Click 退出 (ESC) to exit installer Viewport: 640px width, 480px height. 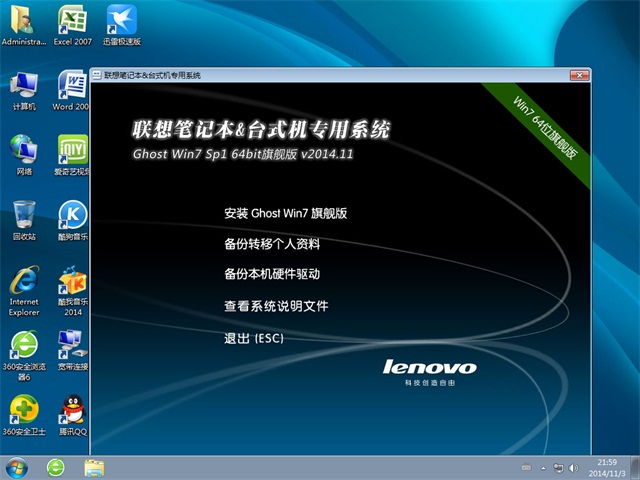click(x=254, y=339)
